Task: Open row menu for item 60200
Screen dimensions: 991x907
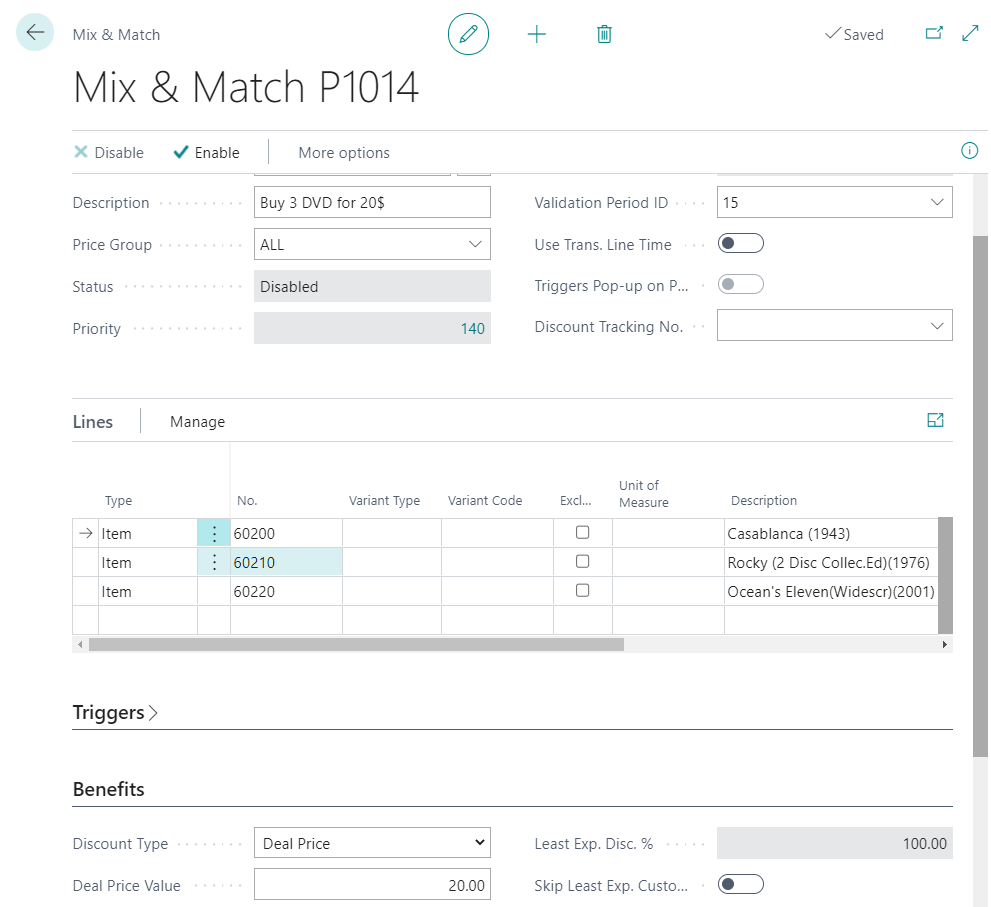Action: pyautogui.click(x=214, y=533)
